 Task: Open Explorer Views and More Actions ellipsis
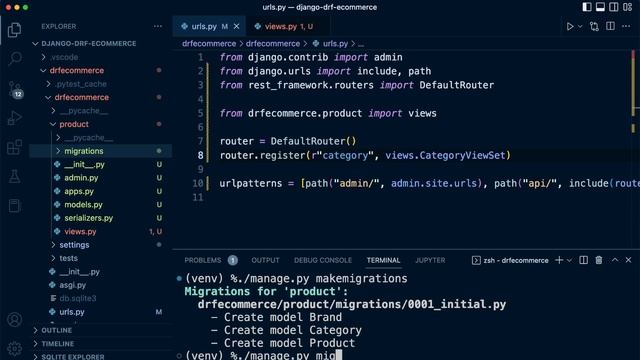pos(158,27)
